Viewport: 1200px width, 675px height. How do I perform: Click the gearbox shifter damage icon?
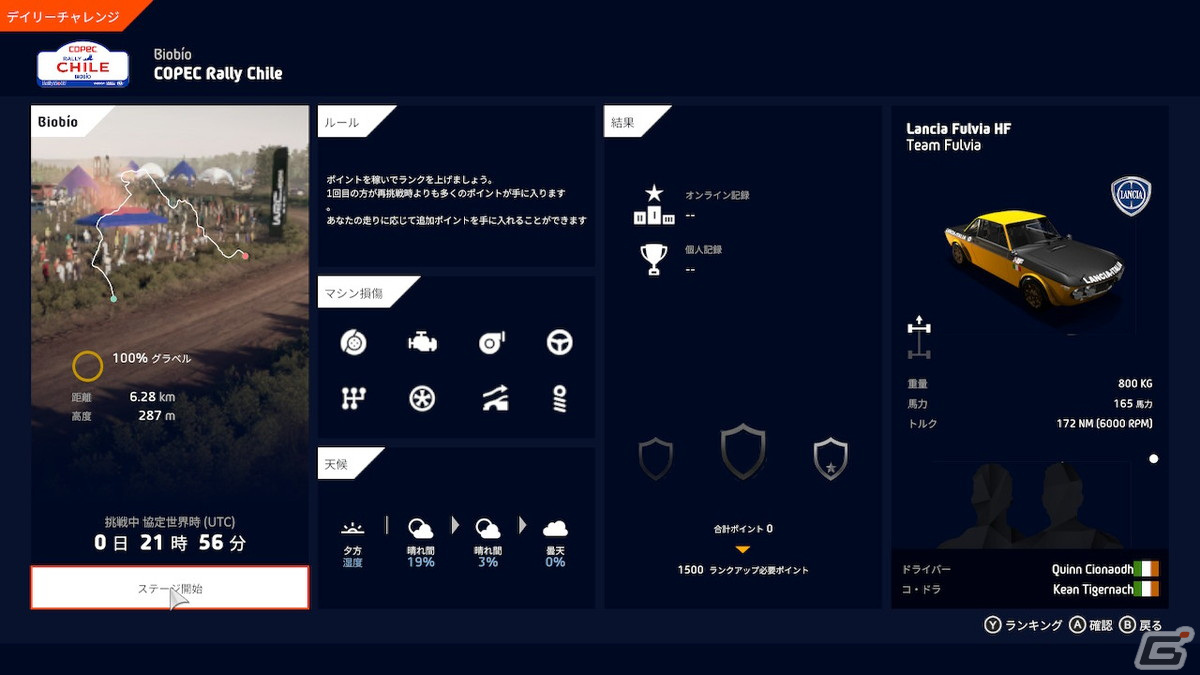point(353,398)
